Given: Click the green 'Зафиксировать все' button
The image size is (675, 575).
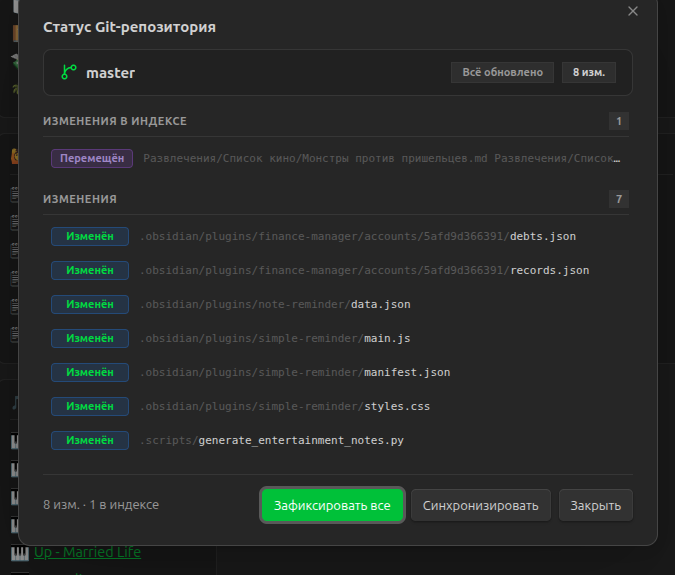Looking at the screenshot, I should click(x=332, y=505).
